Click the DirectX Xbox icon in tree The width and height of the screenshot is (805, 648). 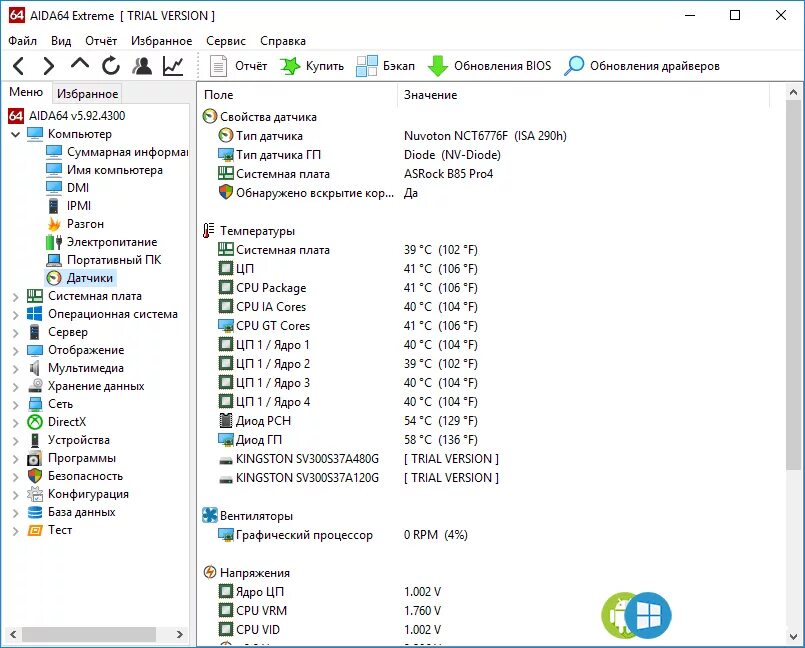pyautogui.click(x=35, y=422)
